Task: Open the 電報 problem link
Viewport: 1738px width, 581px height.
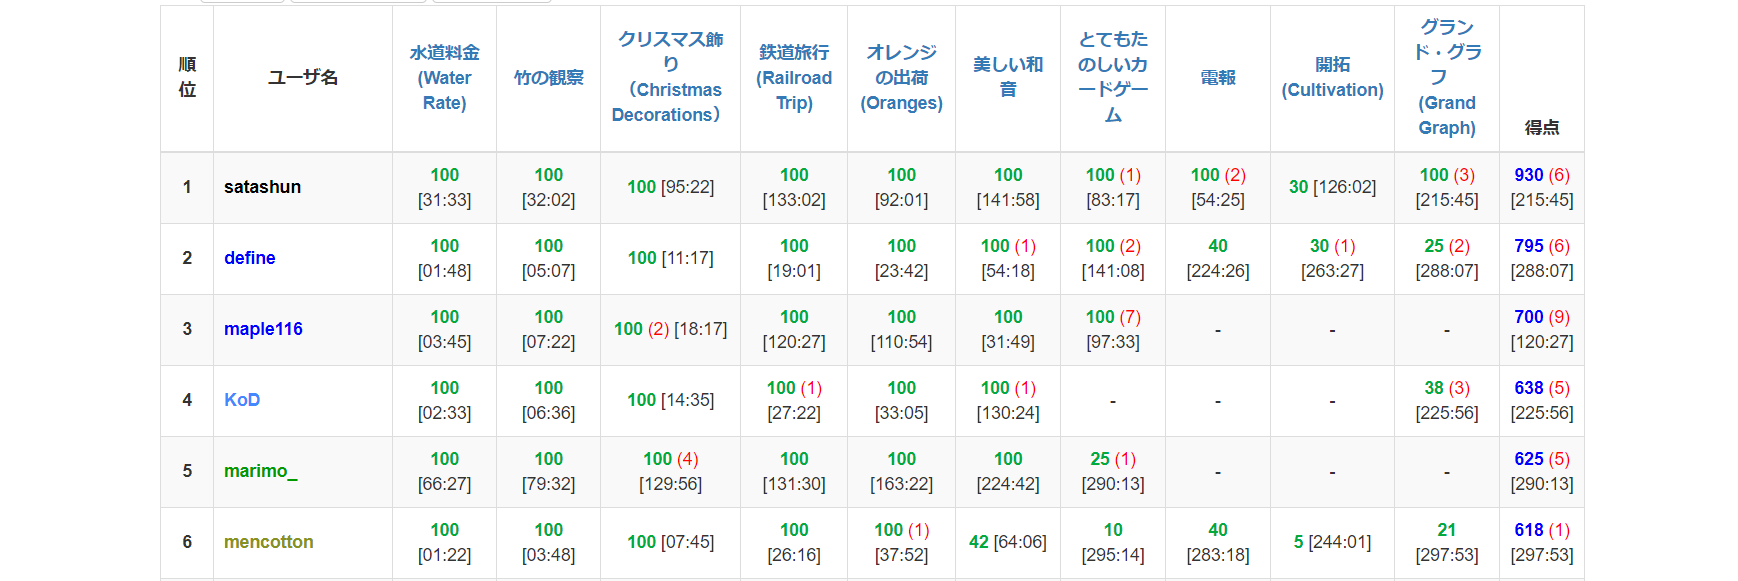Action: point(1218,78)
